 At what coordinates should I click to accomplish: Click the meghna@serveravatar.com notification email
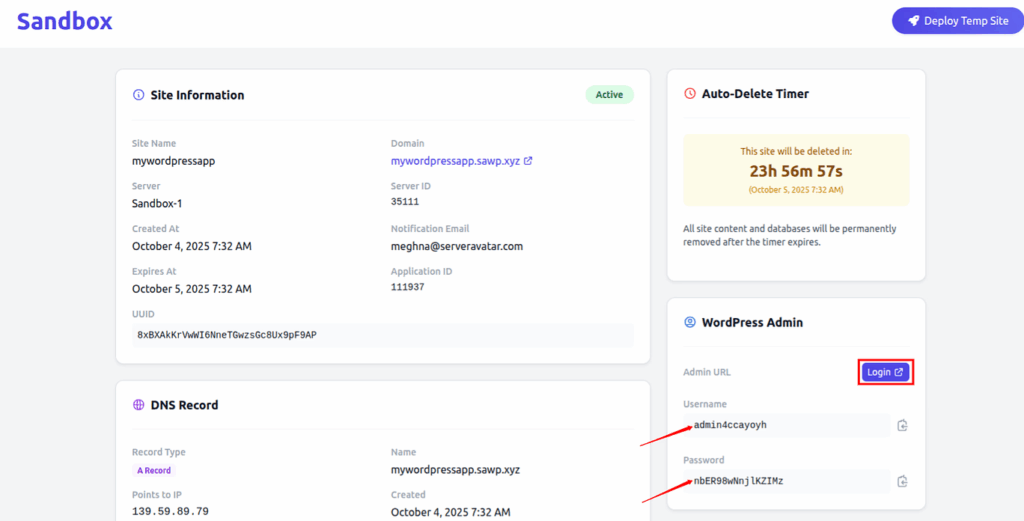[x=456, y=246]
